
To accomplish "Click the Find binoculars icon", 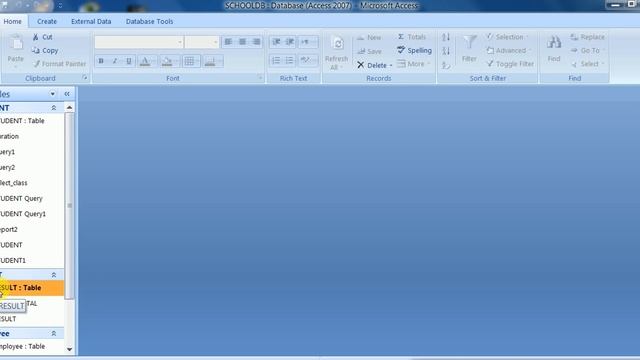I will [554, 43].
